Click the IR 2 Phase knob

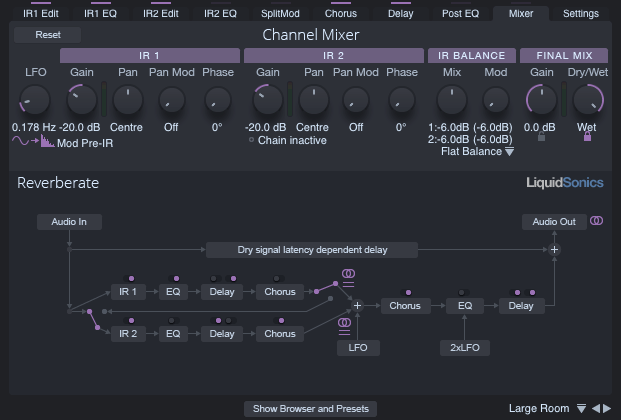click(402, 100)
